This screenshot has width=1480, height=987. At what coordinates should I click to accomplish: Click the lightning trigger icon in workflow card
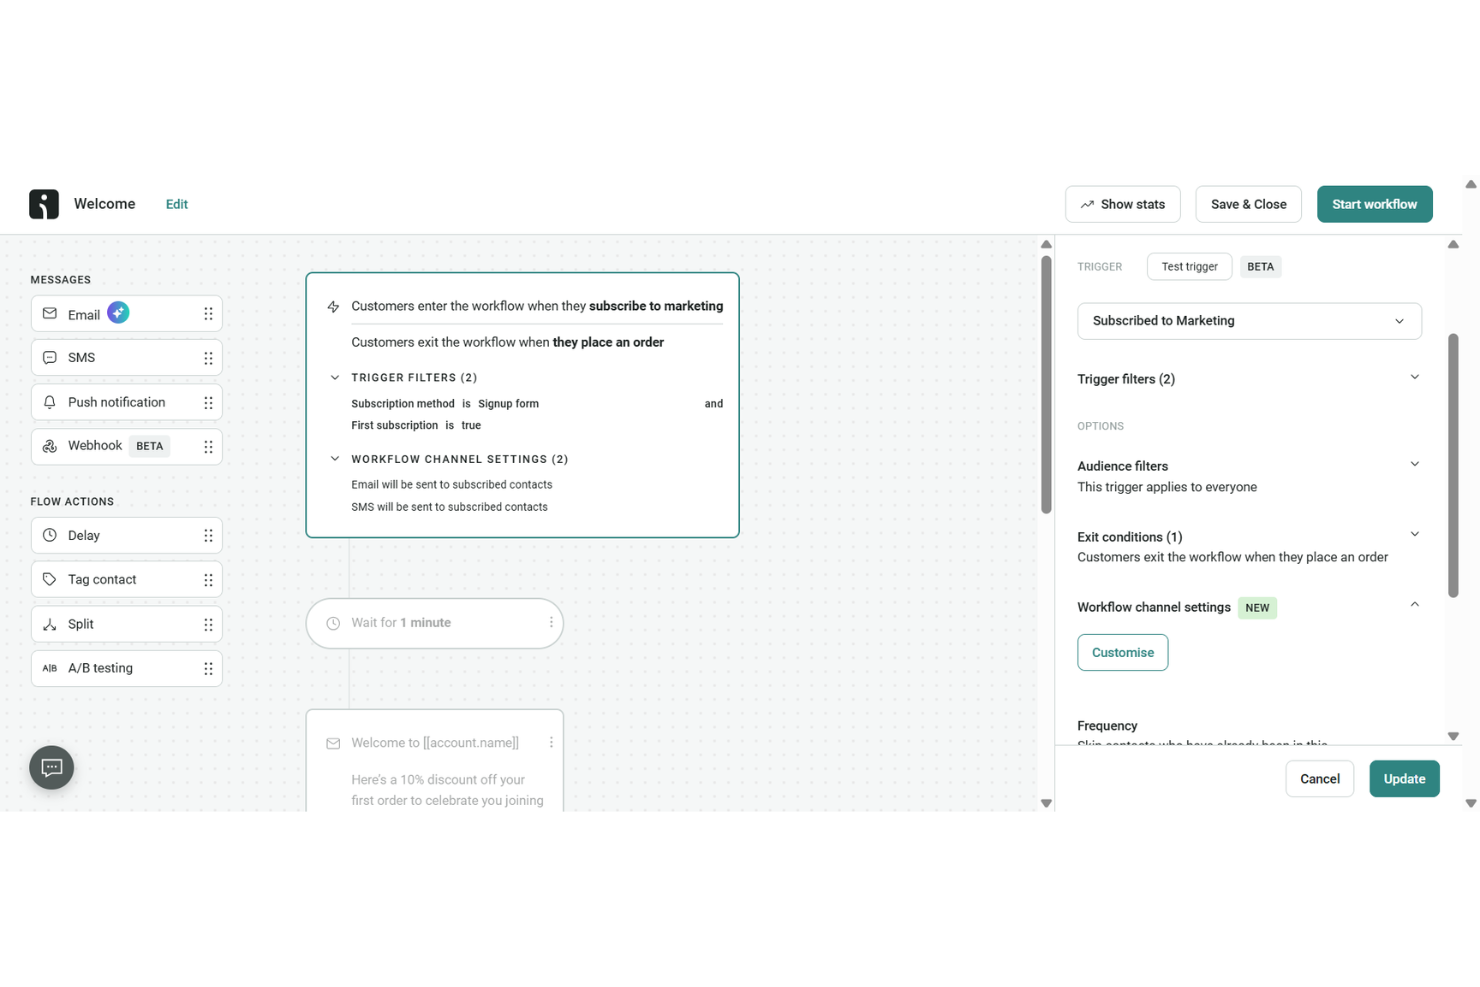(x=334, y=307)
